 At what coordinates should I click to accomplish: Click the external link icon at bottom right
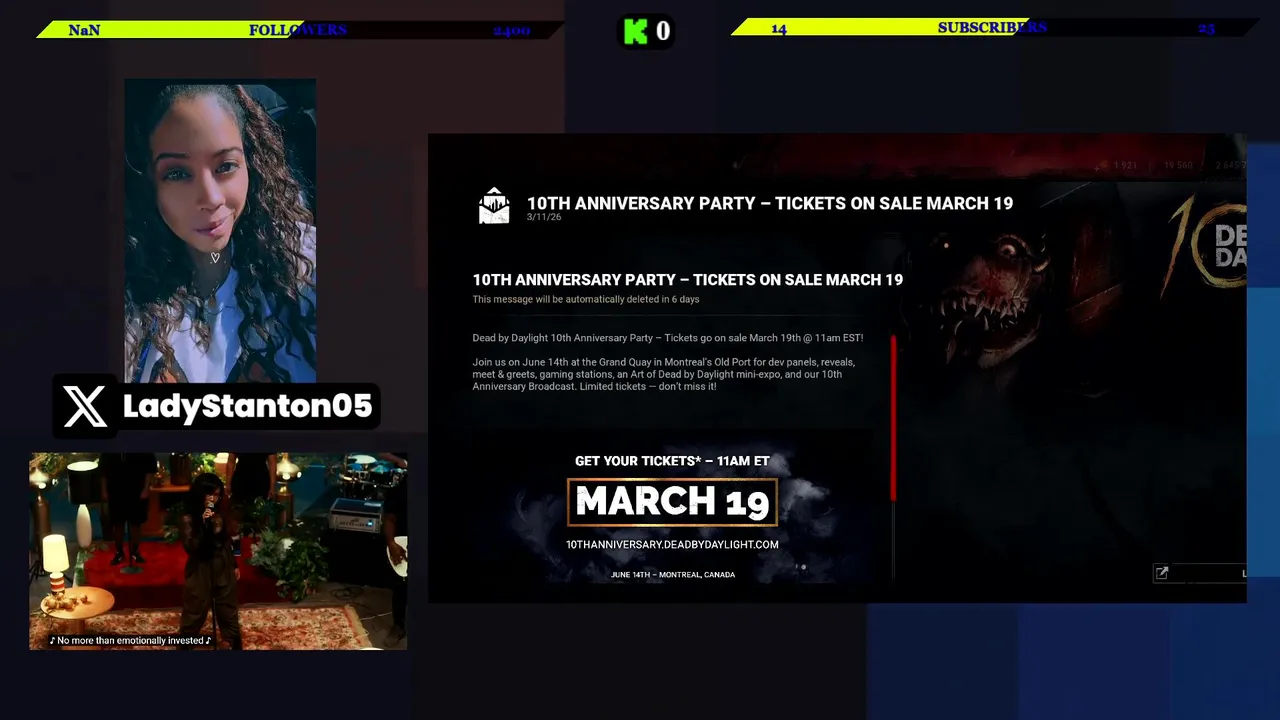[x=1161, y=573]
